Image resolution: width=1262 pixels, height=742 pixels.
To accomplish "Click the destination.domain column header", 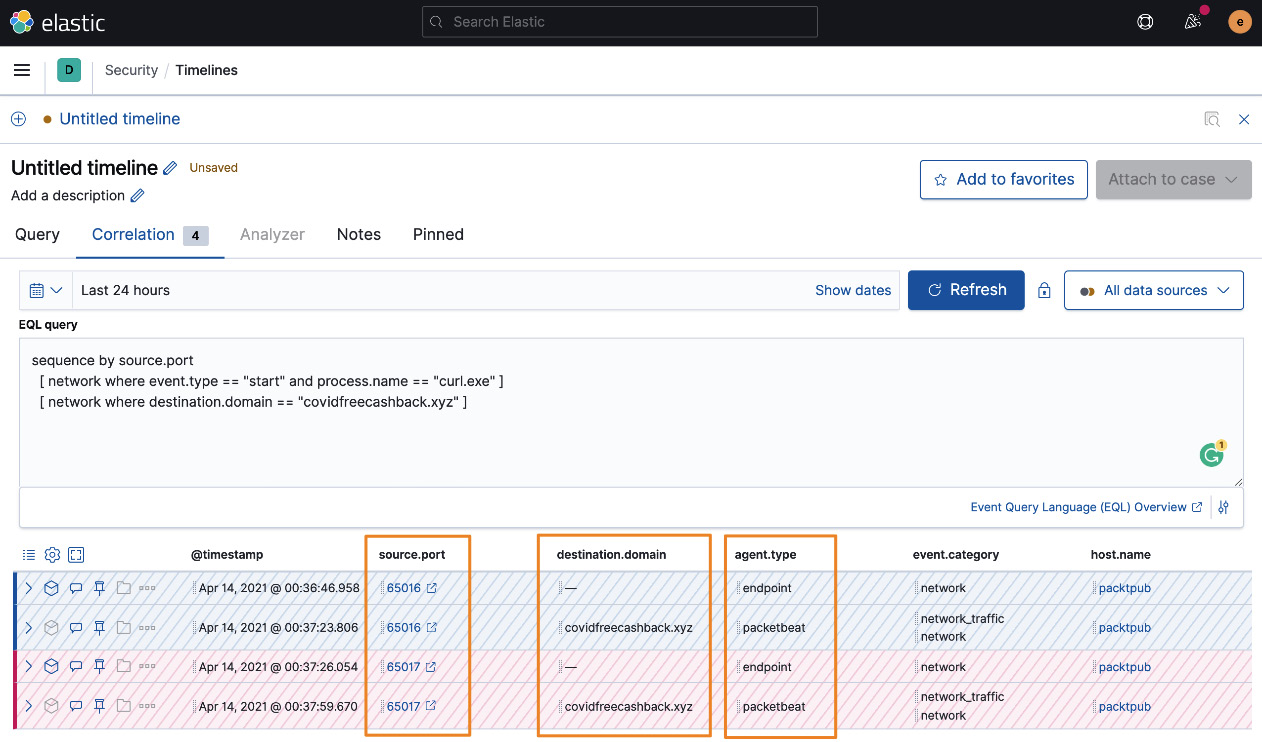I will (x=611, y=554).
